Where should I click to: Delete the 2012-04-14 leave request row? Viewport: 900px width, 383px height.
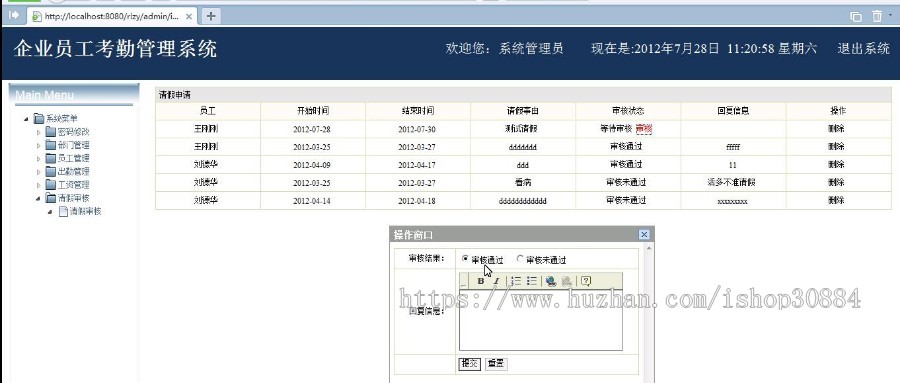[x=836, y=200]
